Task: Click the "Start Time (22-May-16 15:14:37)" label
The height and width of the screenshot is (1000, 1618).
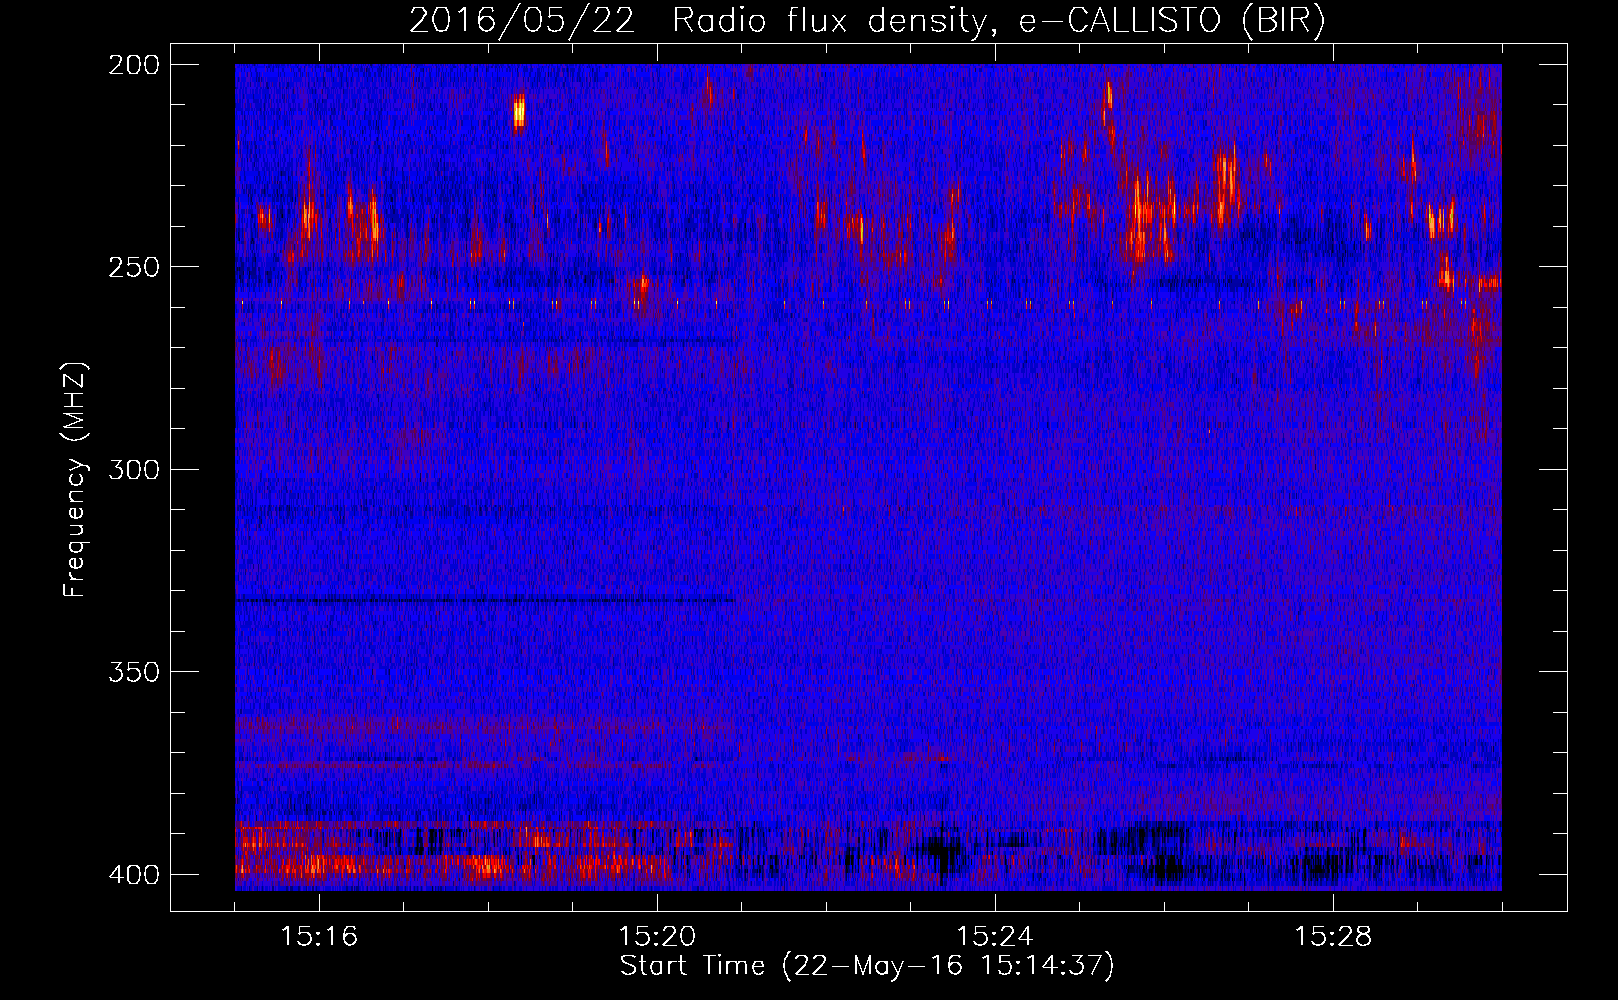Action: tap(866, 966)
